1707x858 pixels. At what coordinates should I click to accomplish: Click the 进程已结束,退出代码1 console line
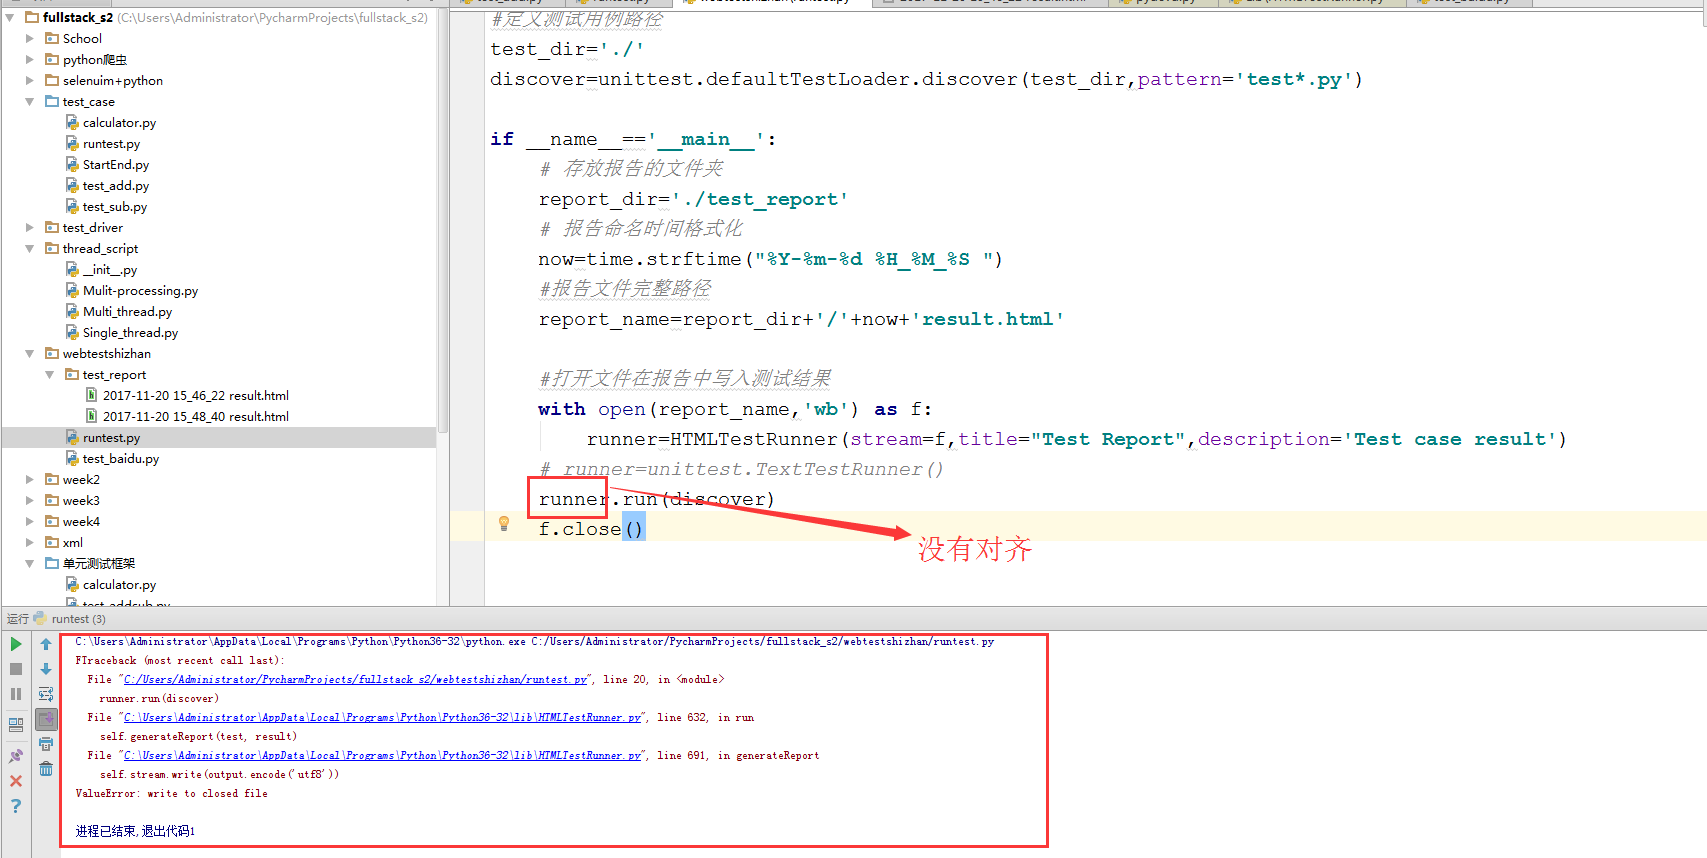135,831
